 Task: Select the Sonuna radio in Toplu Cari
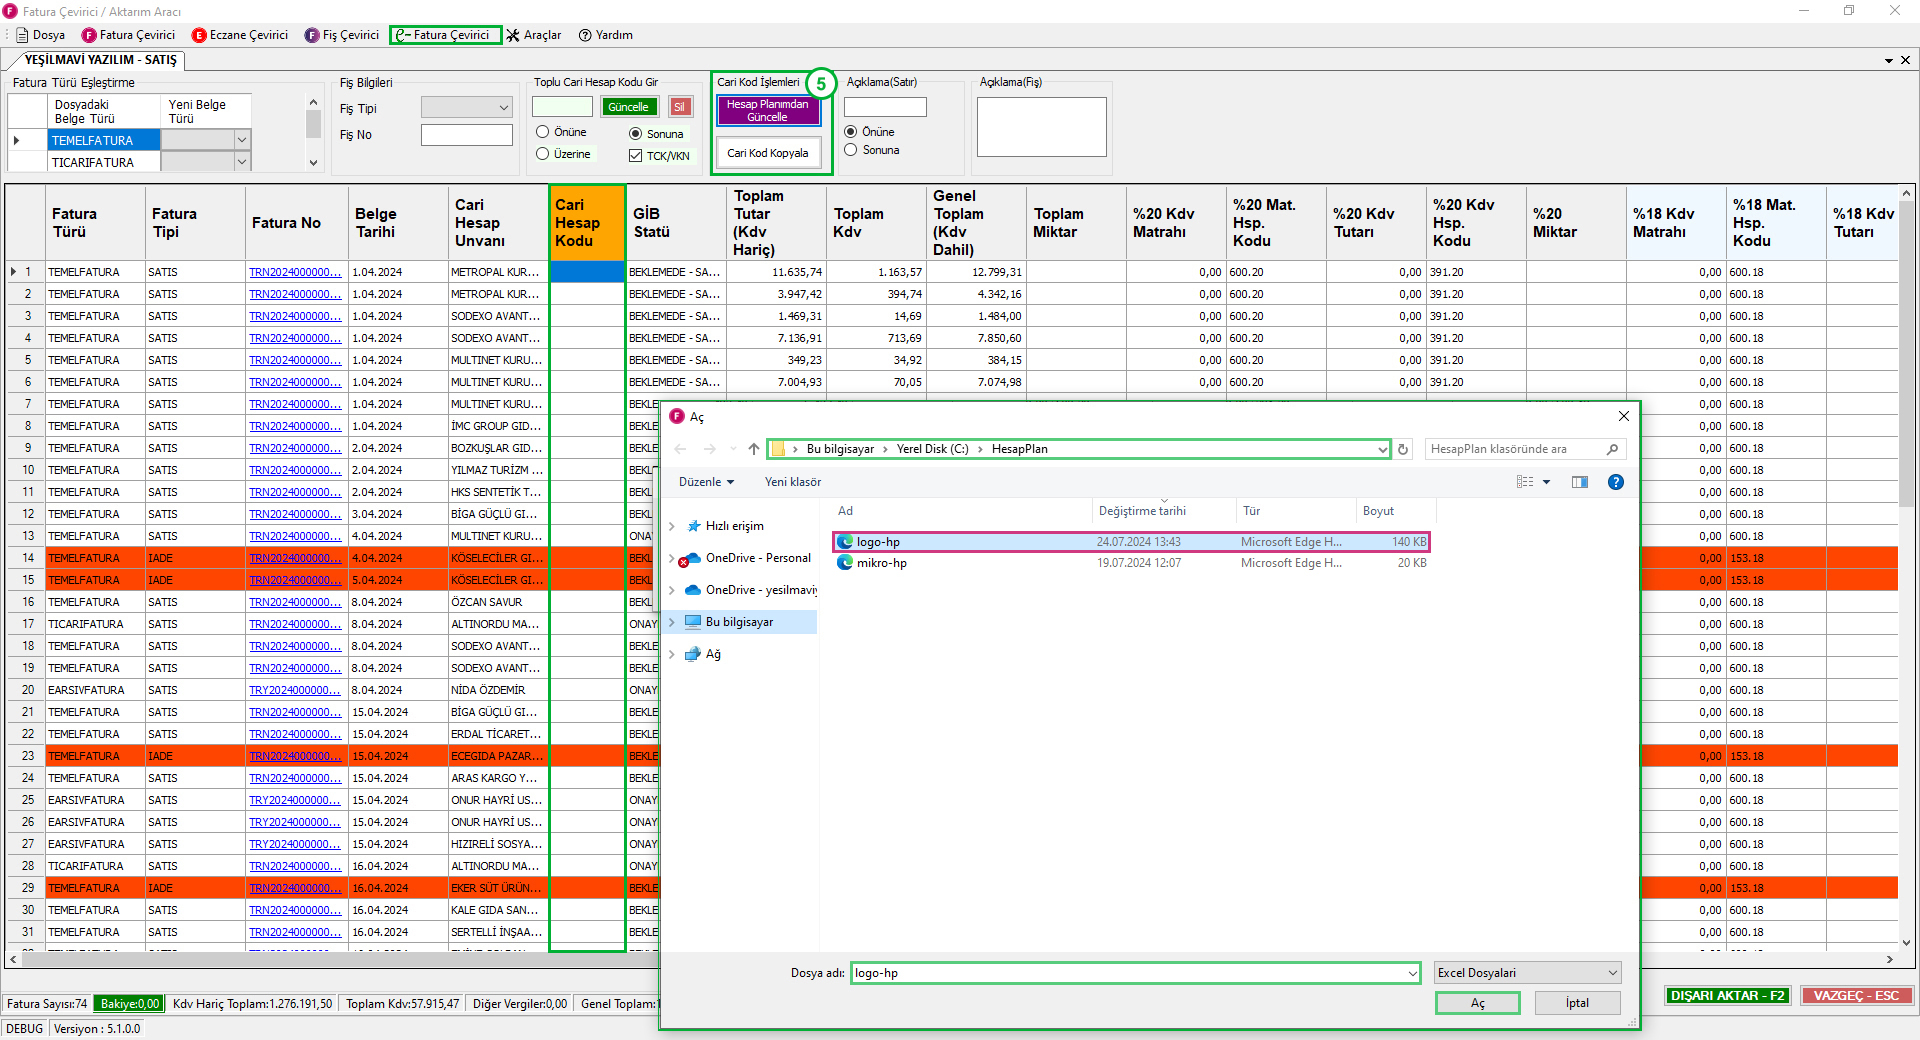[635, 134]
